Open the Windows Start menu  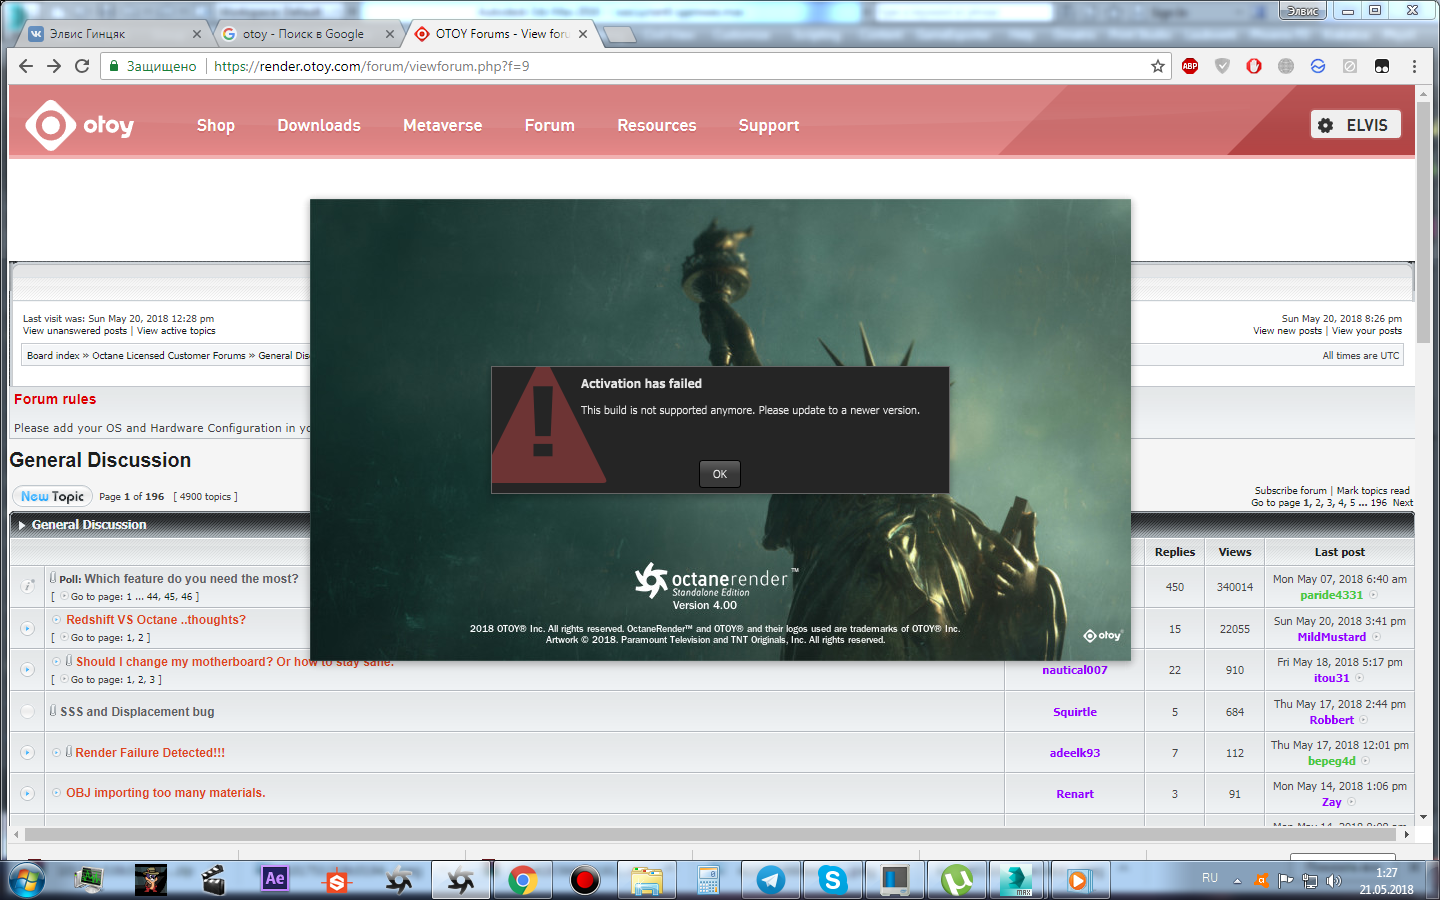(x=27, y=880)
